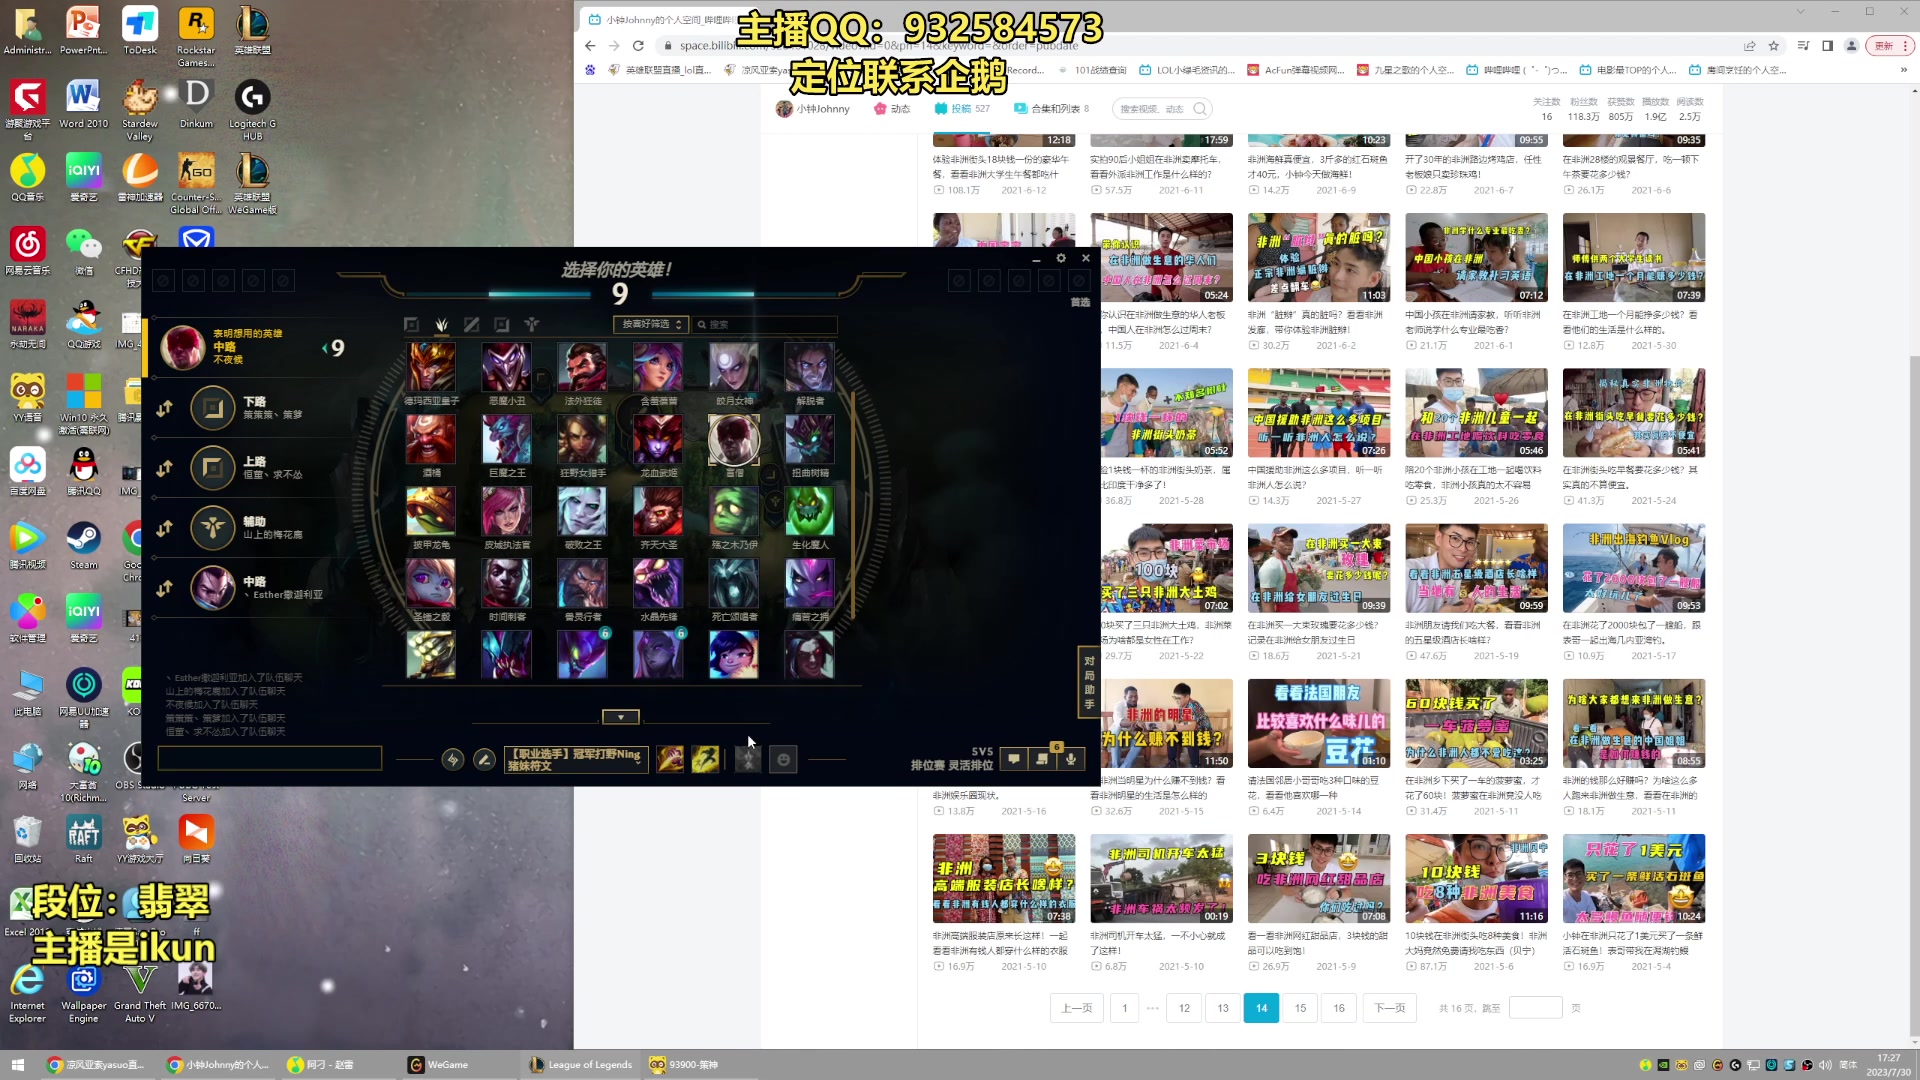The image size is (1920, 1080).
Task: Open emote selector icon
Action: (x=784, y=760)
